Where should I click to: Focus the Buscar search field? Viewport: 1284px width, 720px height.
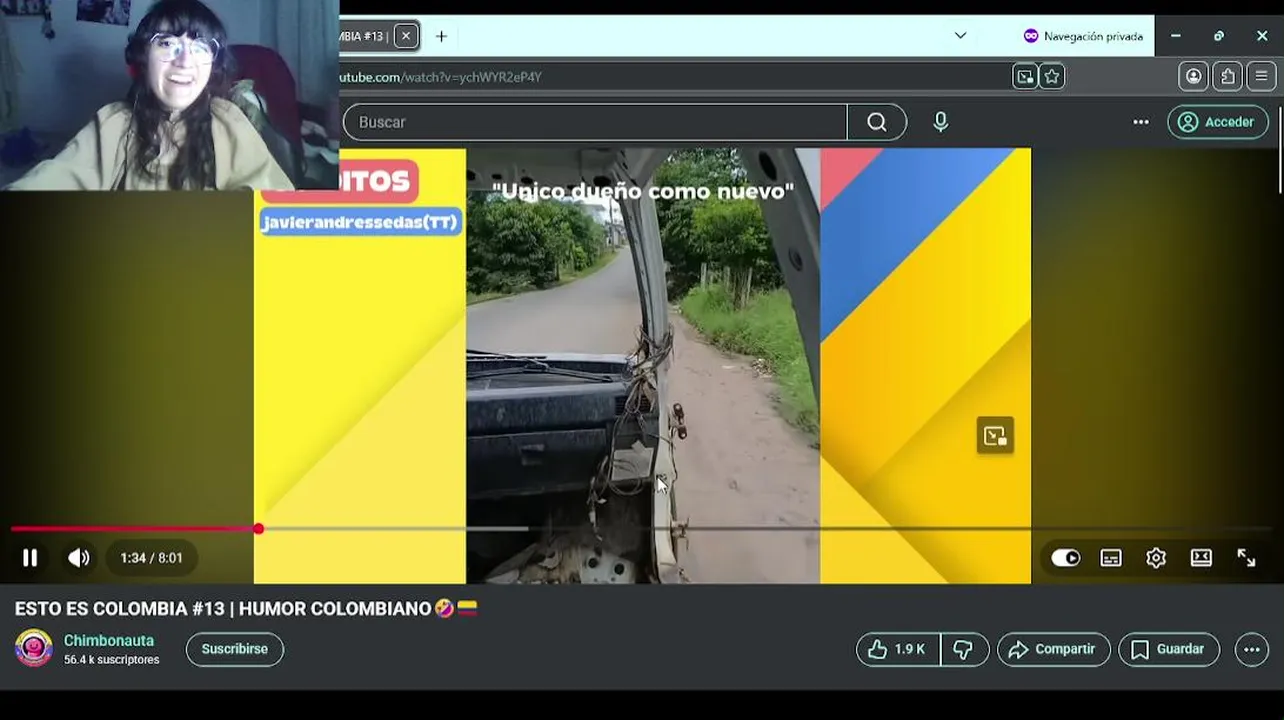pyautogui.click(x=595, y=122)
